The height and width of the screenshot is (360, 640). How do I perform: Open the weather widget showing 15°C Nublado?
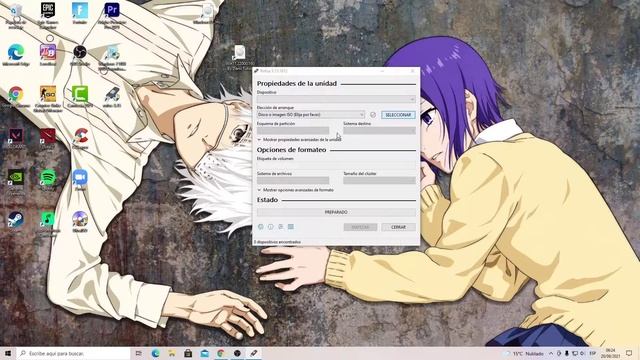tap(524, 353)
